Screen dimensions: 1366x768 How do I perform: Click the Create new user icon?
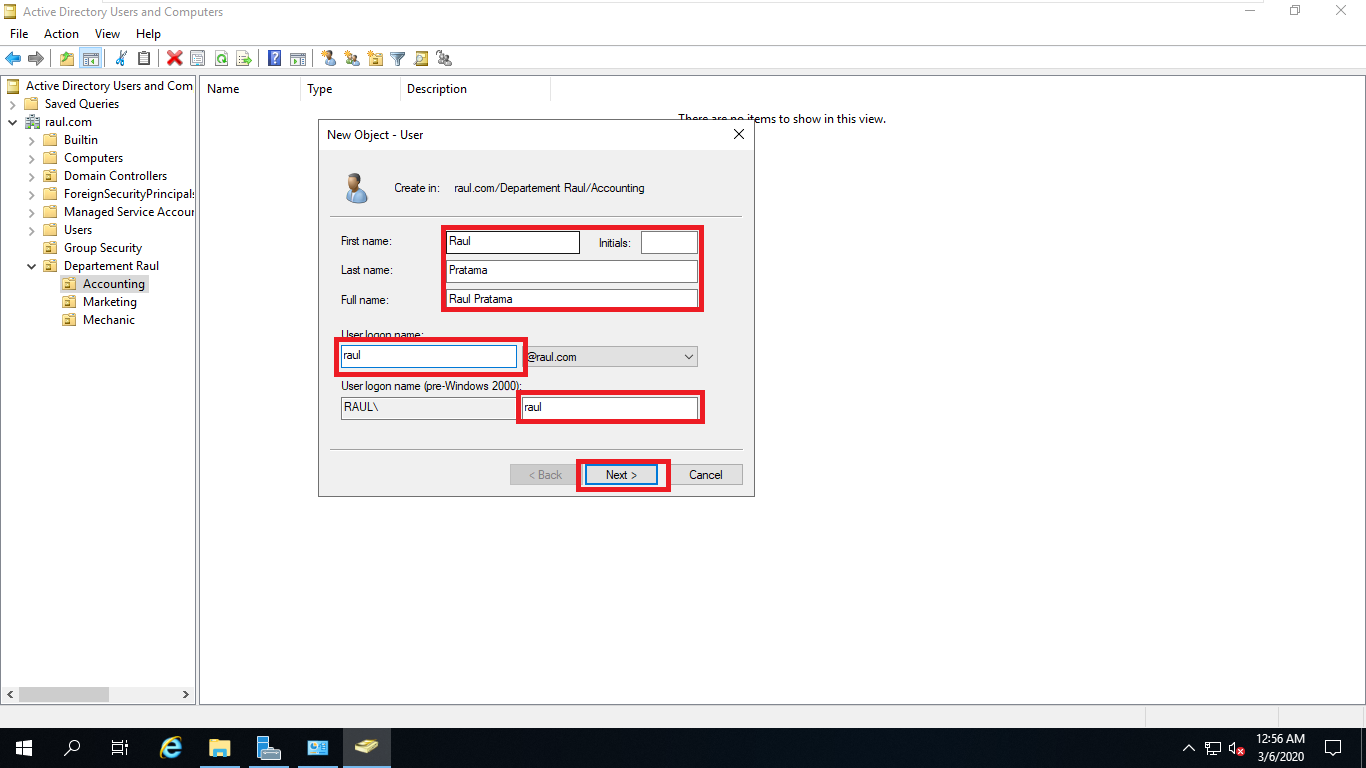pyautogui.click(x=328, y=59)
